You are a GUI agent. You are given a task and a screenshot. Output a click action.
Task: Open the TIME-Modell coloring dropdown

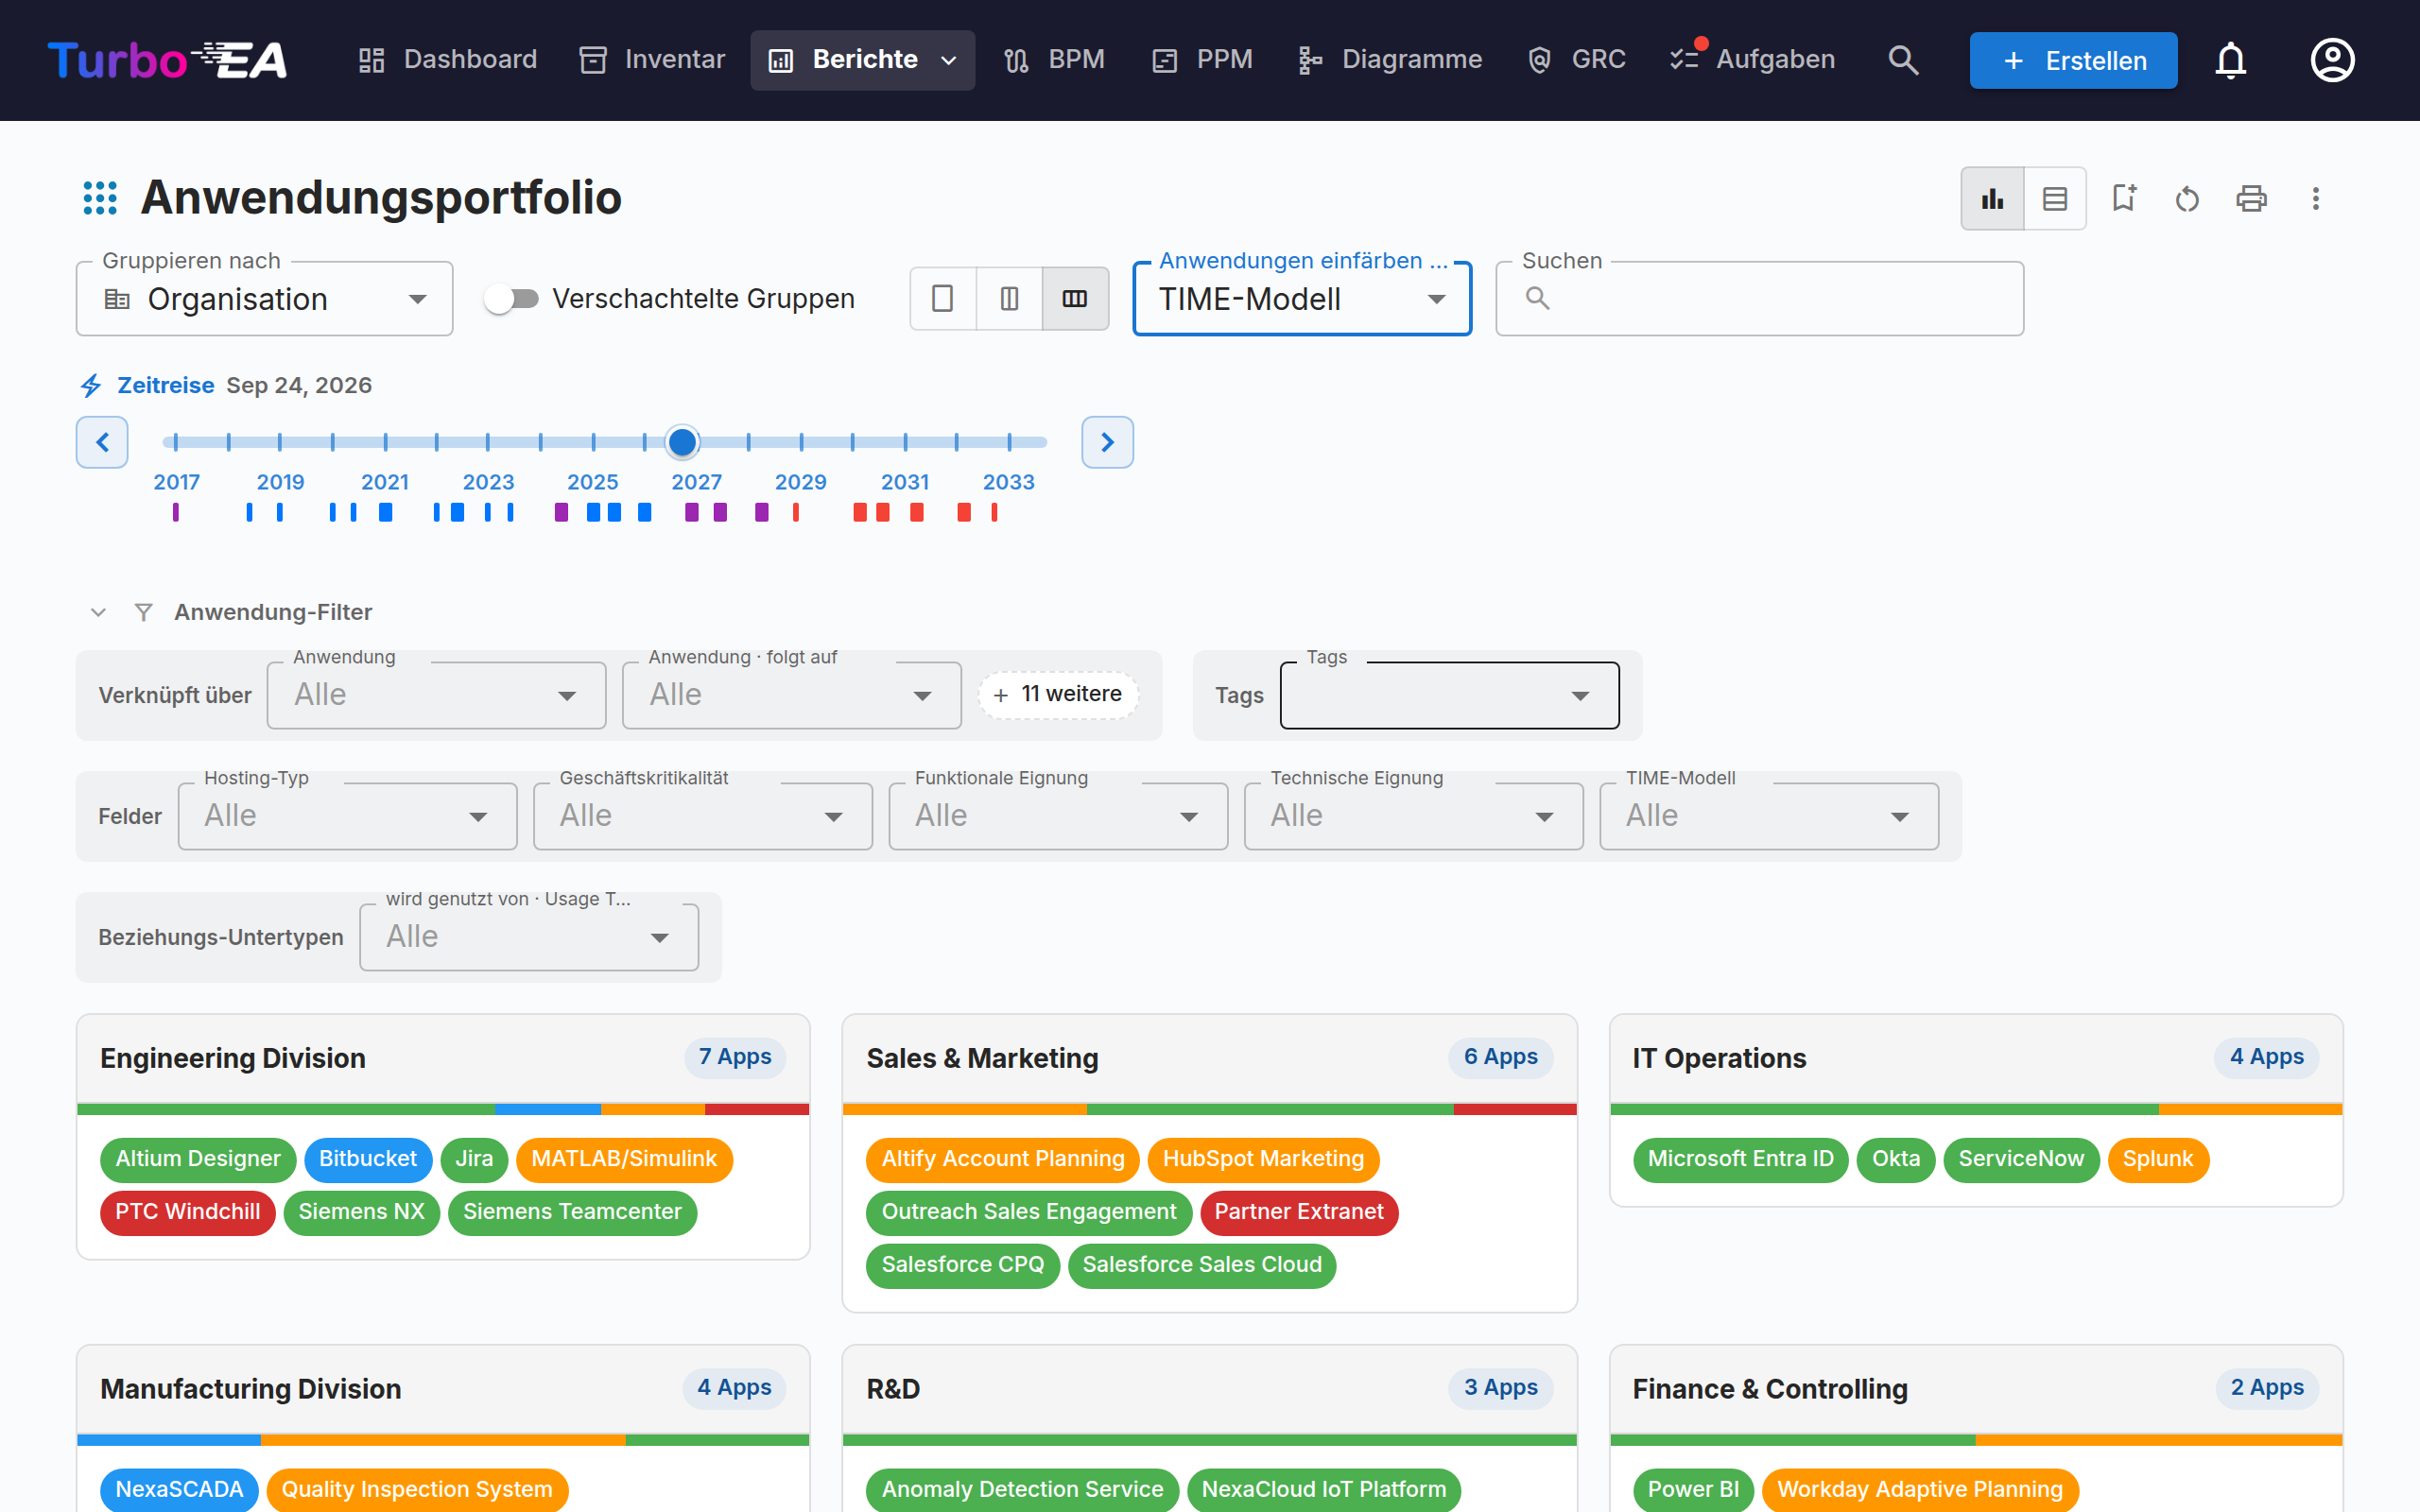tap(1301, 299)
